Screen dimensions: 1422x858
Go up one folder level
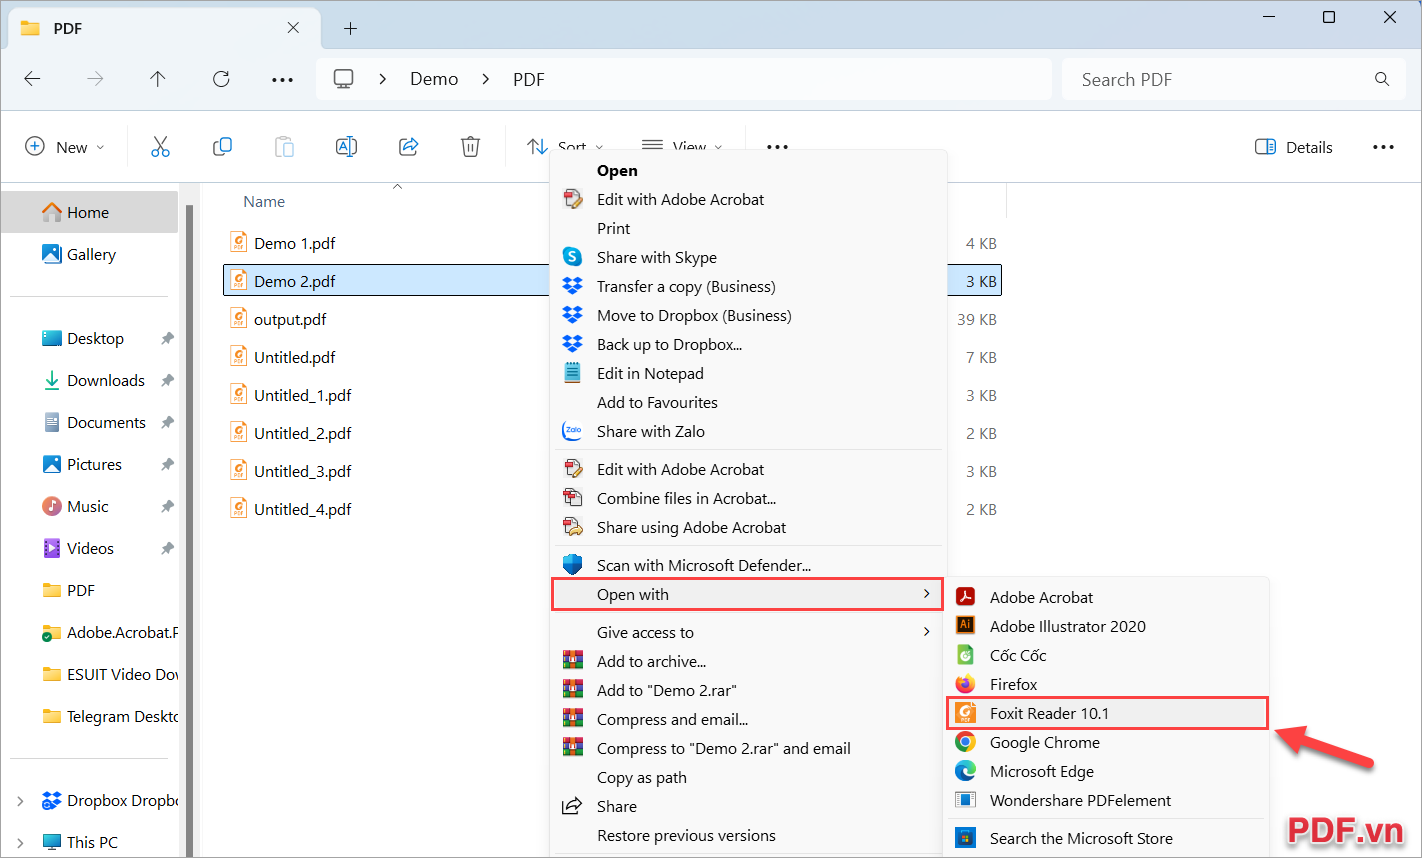158,79
